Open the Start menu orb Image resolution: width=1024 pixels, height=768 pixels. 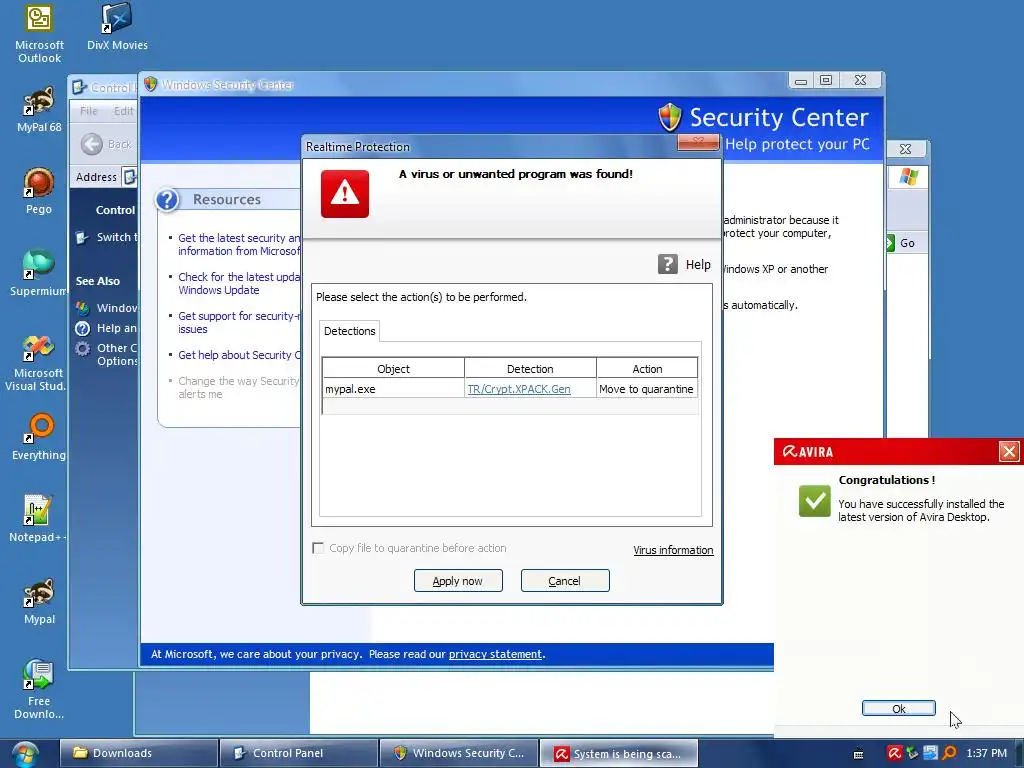click(24, 754)
